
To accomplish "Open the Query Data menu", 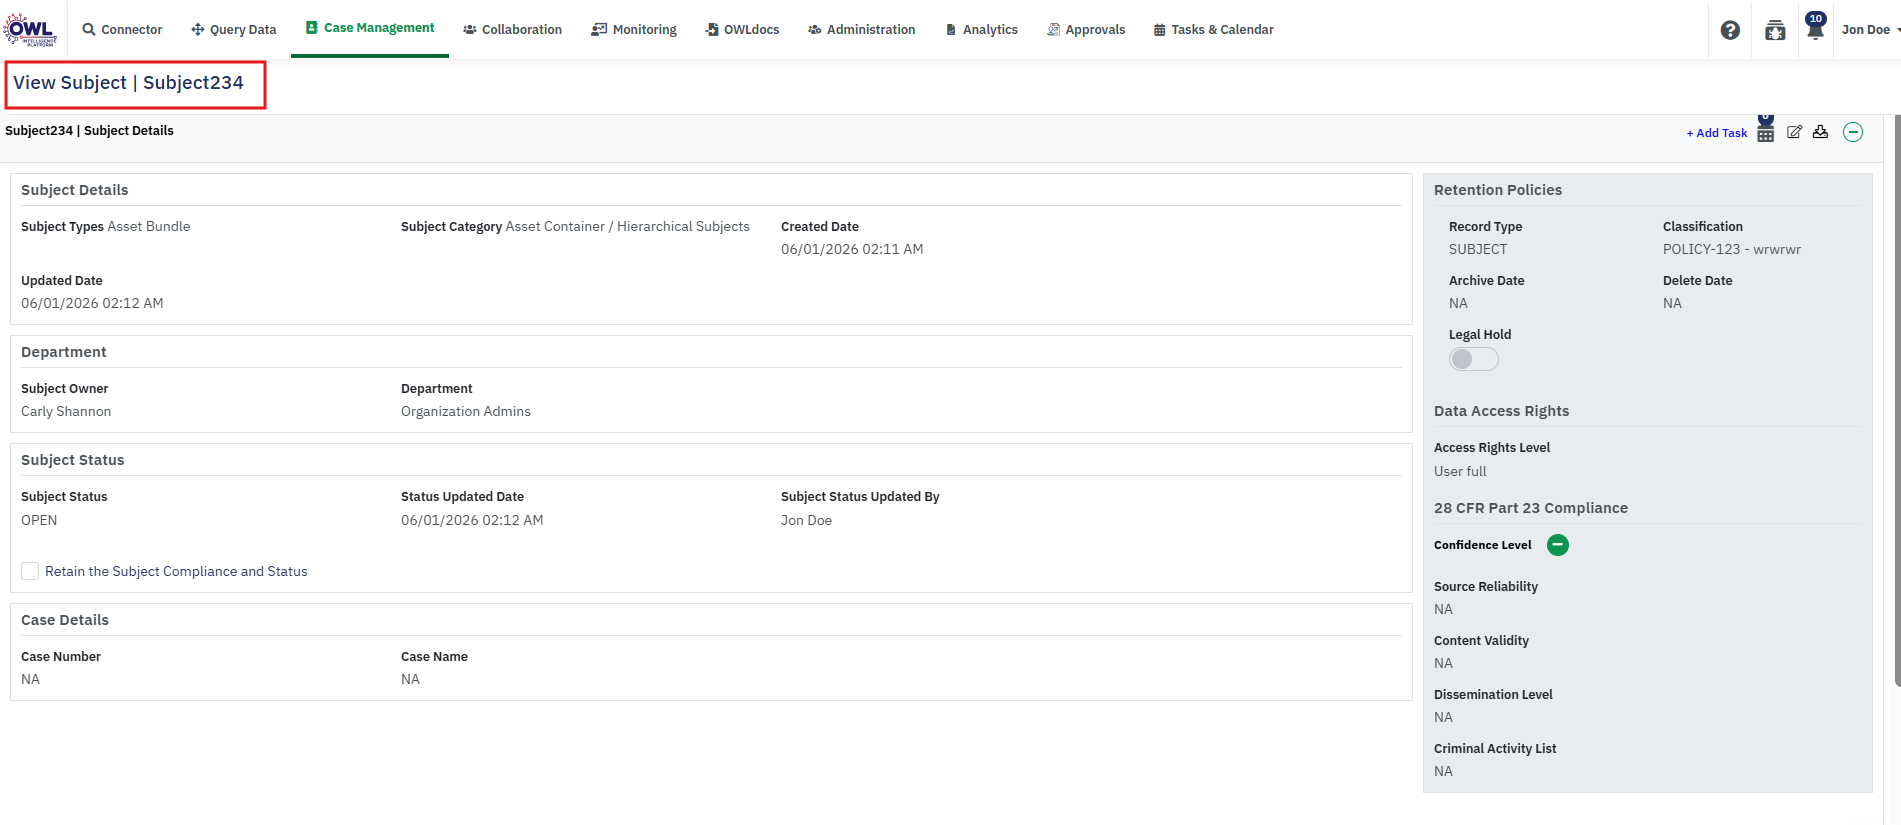I will (x=233, y=30).
